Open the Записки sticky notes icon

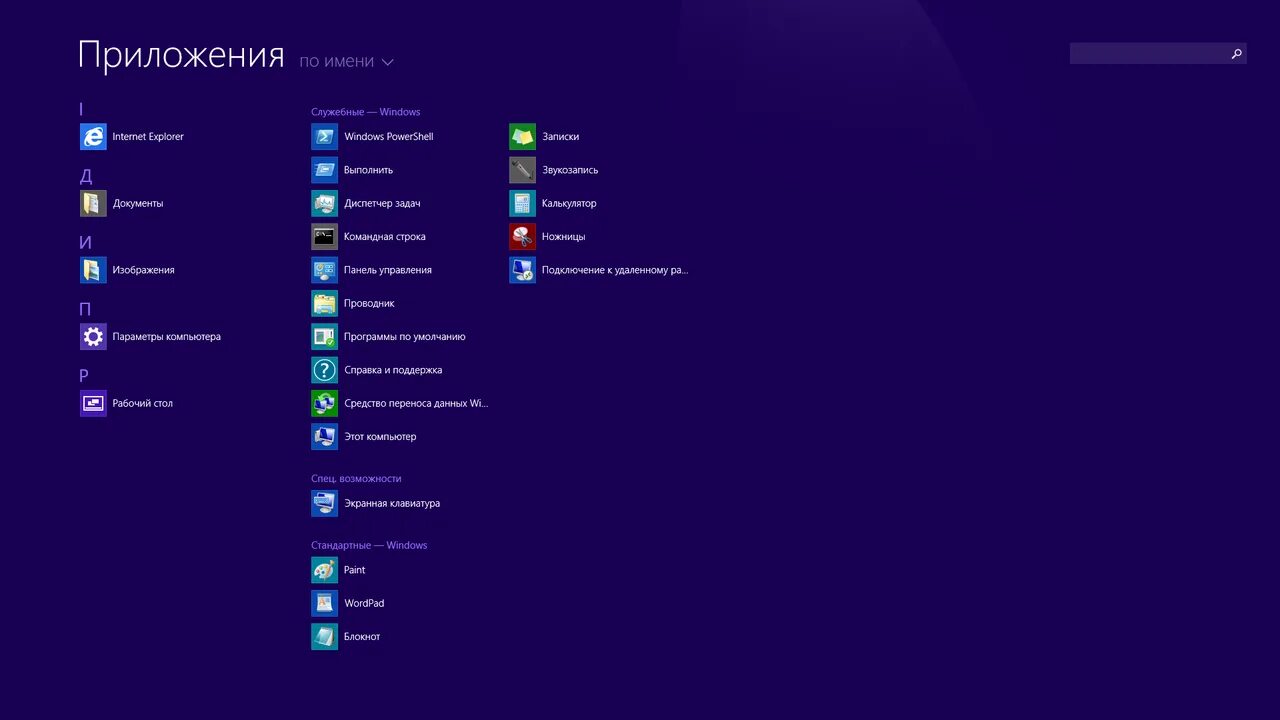click(522, 137)
